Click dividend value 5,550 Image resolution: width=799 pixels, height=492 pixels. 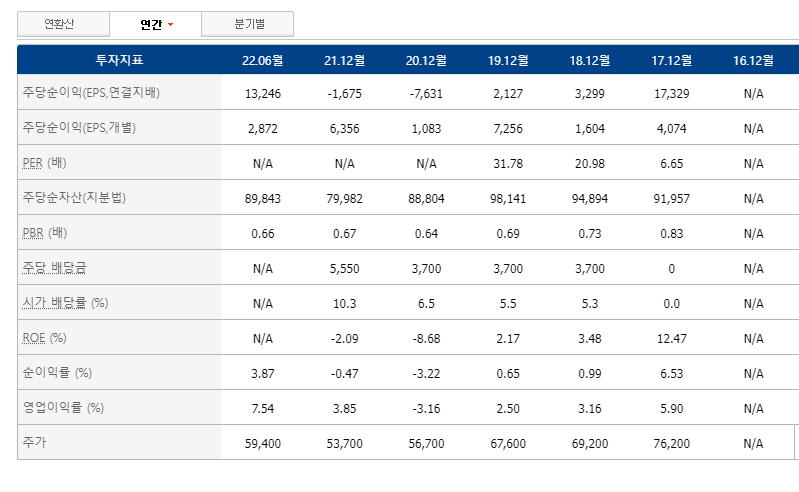(344, 269)
